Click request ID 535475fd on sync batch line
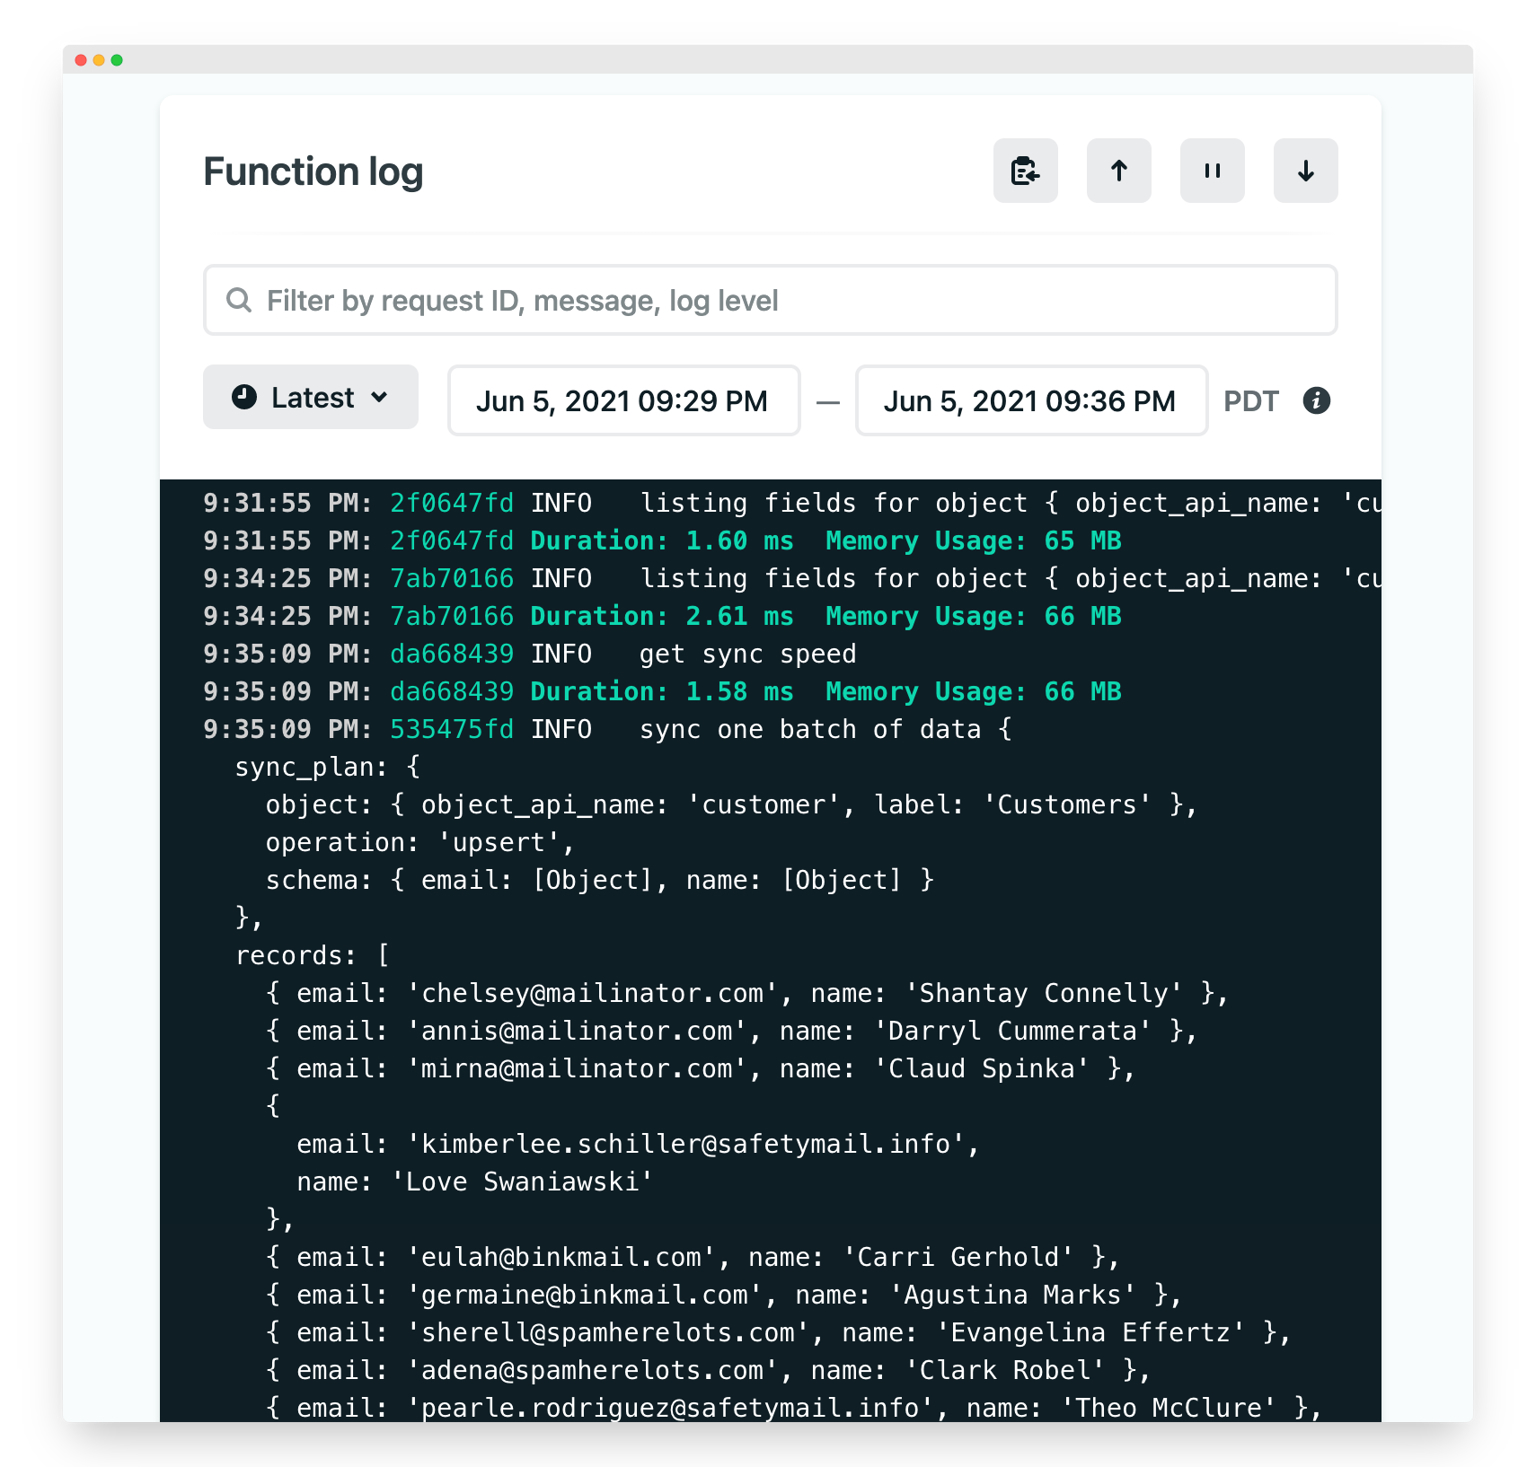The image size is (1536, 1467). point(451,729)
